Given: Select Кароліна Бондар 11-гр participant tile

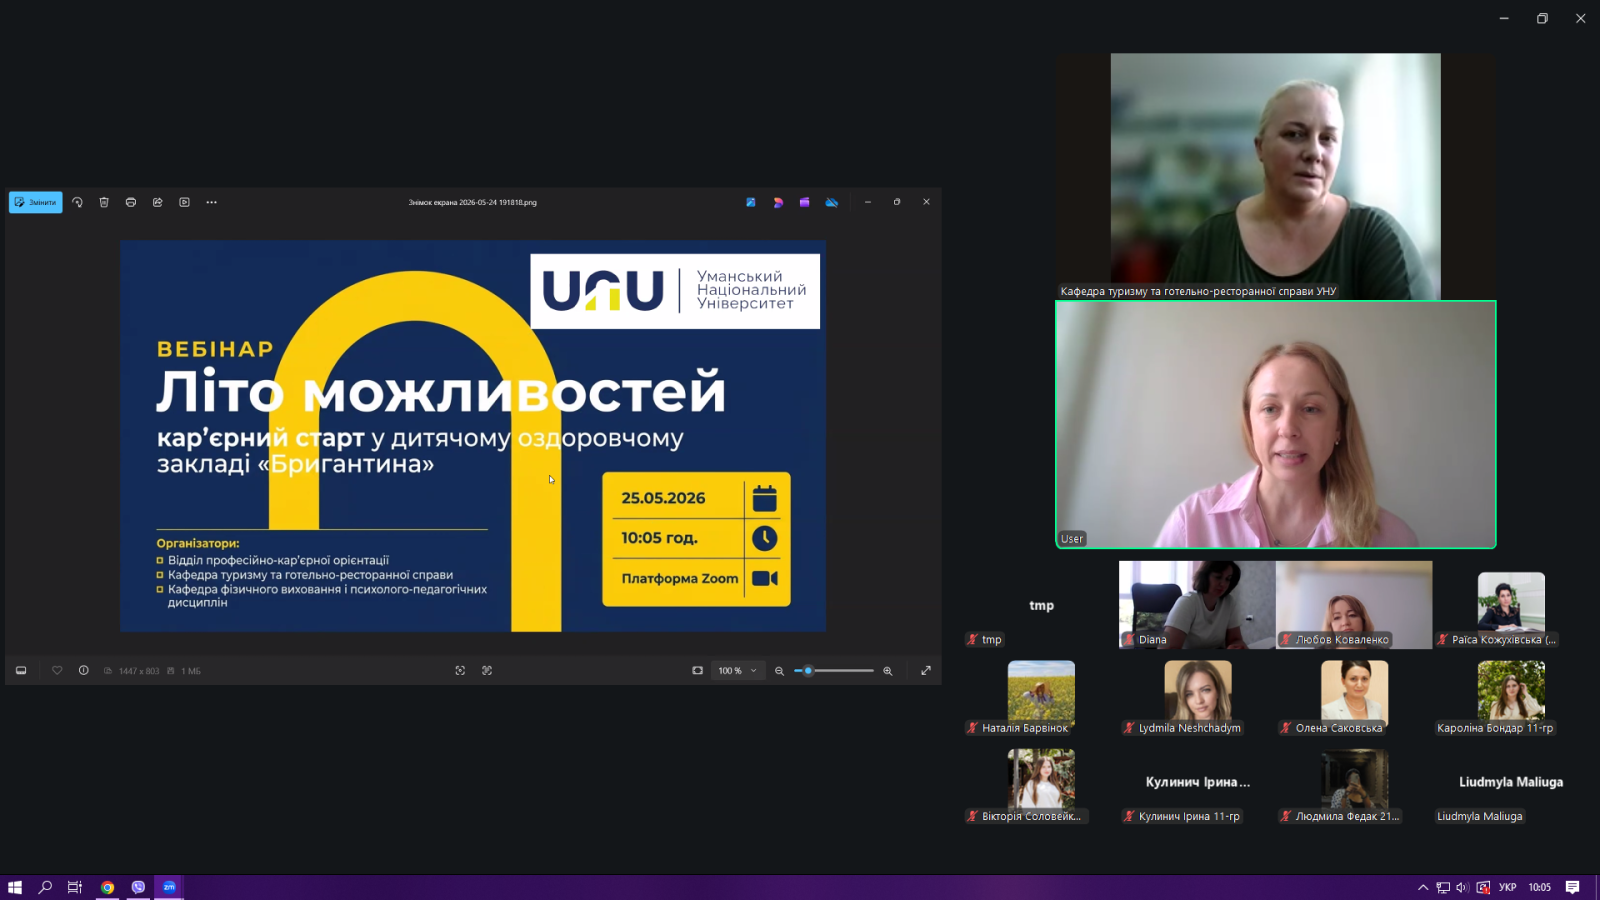Looking at the screenshot, I should pos(1511,695).
